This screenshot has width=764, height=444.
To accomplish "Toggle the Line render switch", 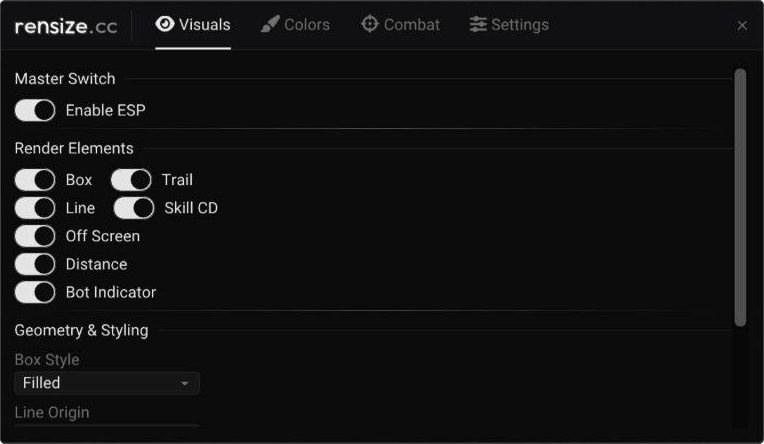I will pos(35,208).
